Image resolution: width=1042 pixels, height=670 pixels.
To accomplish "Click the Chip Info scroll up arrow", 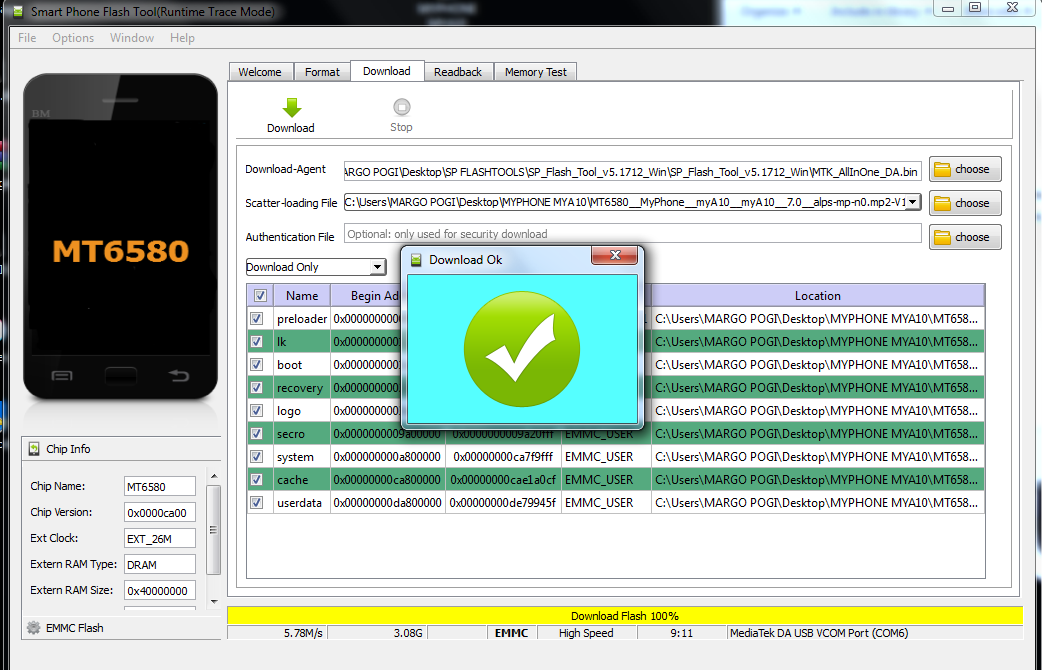I will tap(213, 477).
